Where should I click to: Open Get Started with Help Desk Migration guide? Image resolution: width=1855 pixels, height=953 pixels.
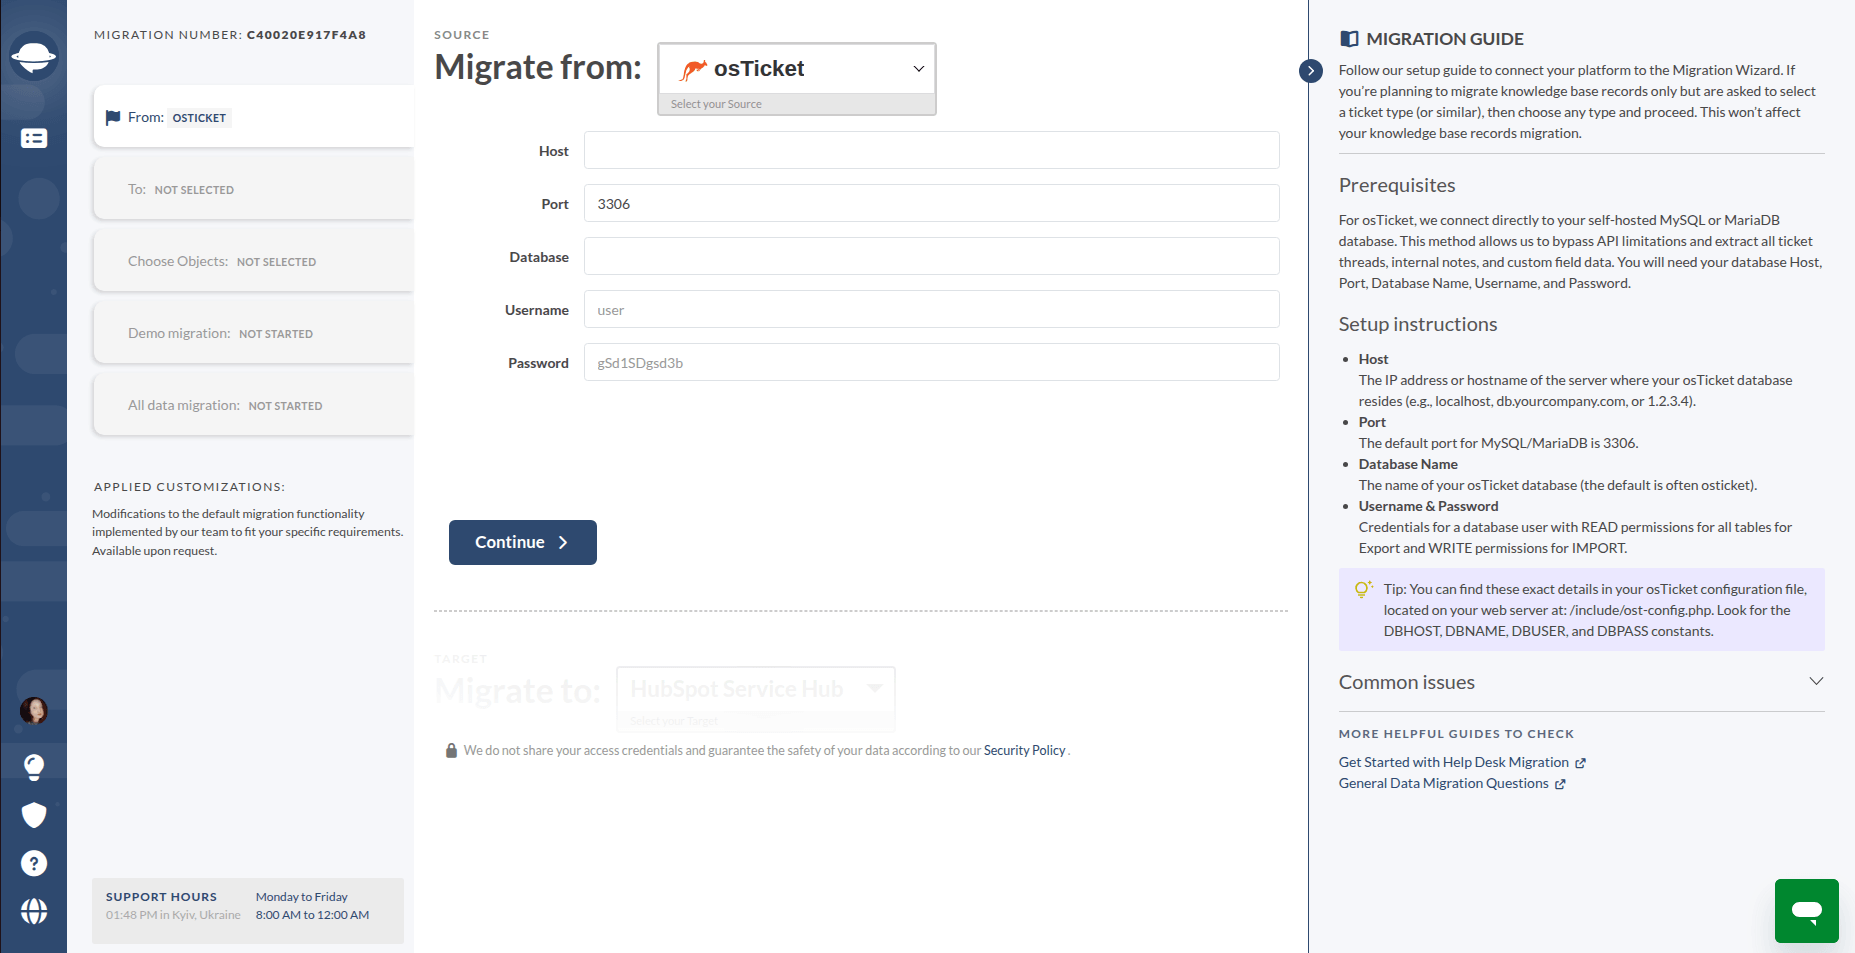(x=1462, y=762)
